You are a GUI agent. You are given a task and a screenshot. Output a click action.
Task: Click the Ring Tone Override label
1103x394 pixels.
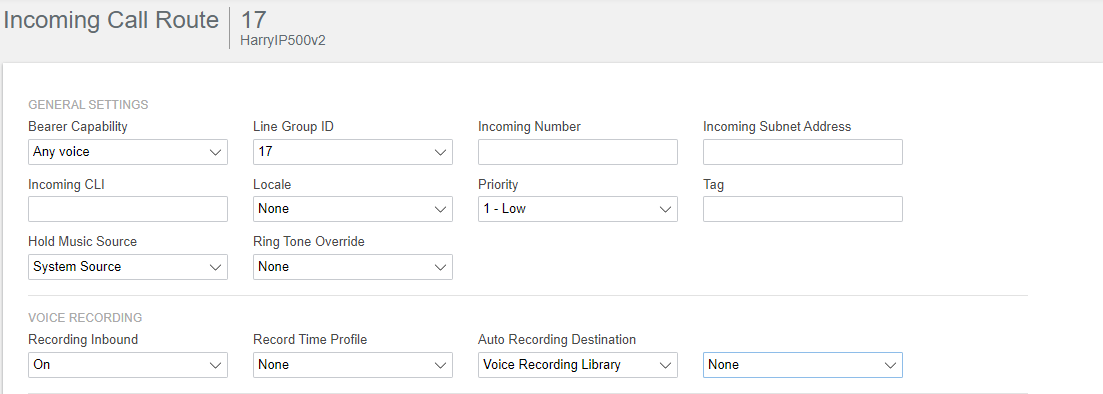pyautogui.click(x=309, y=242)
